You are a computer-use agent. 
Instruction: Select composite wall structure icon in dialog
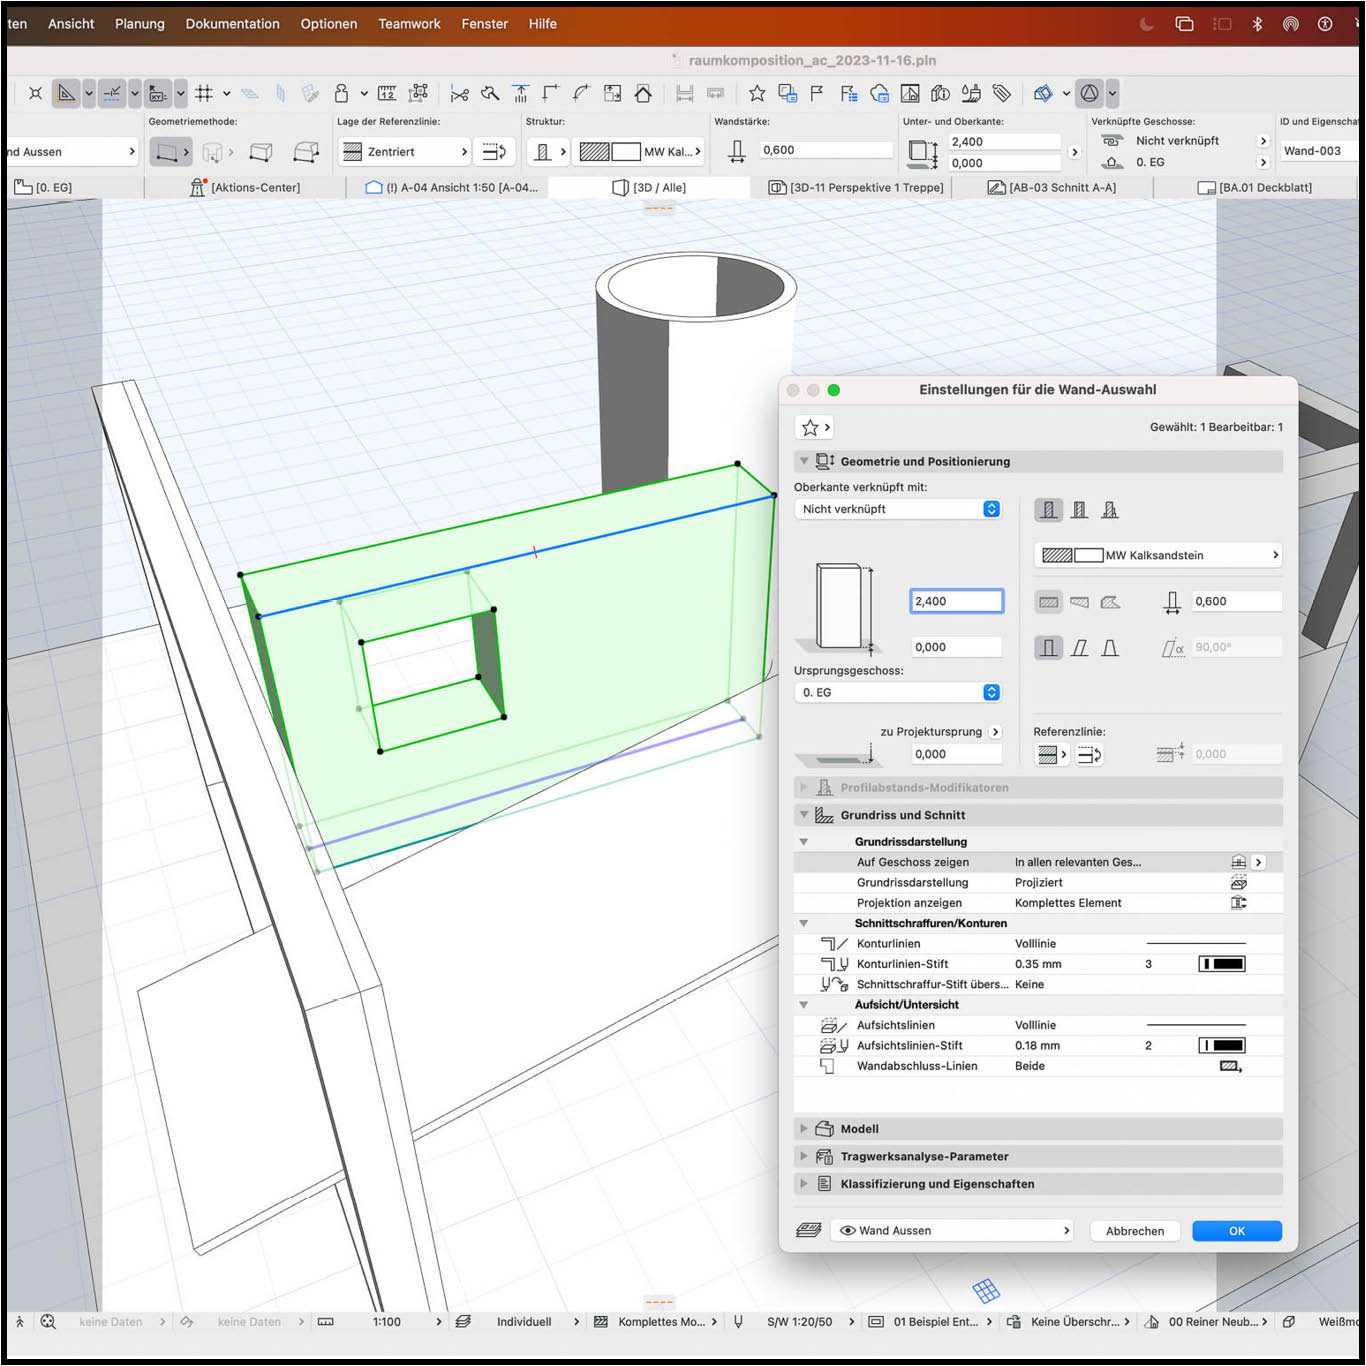(x=1079, y=510)
